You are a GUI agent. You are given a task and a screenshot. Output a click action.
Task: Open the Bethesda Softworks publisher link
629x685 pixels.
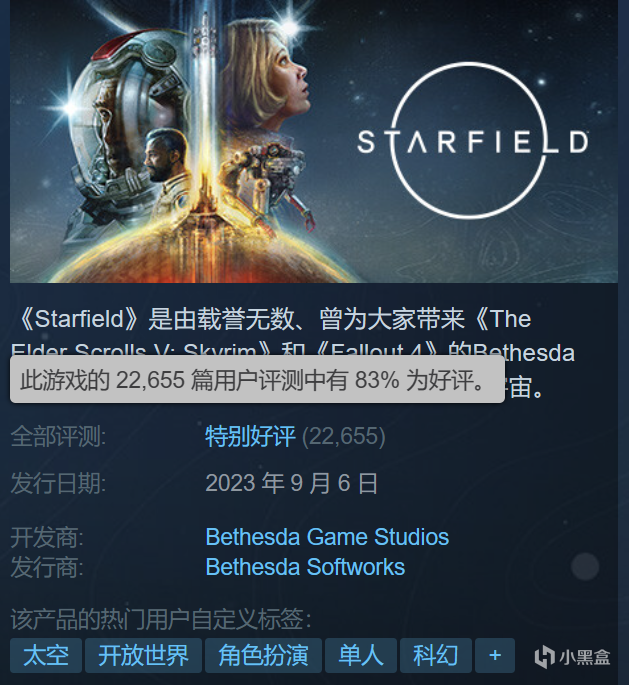[x=305, y=567]
